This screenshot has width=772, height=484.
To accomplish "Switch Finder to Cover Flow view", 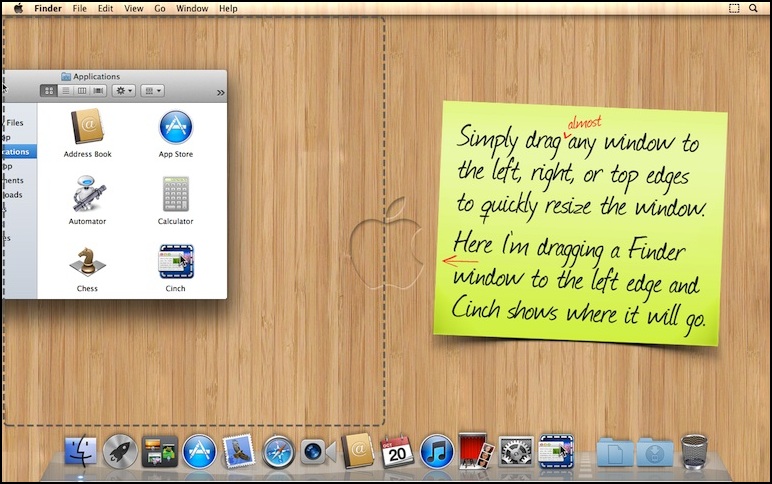I will [98, 91].
